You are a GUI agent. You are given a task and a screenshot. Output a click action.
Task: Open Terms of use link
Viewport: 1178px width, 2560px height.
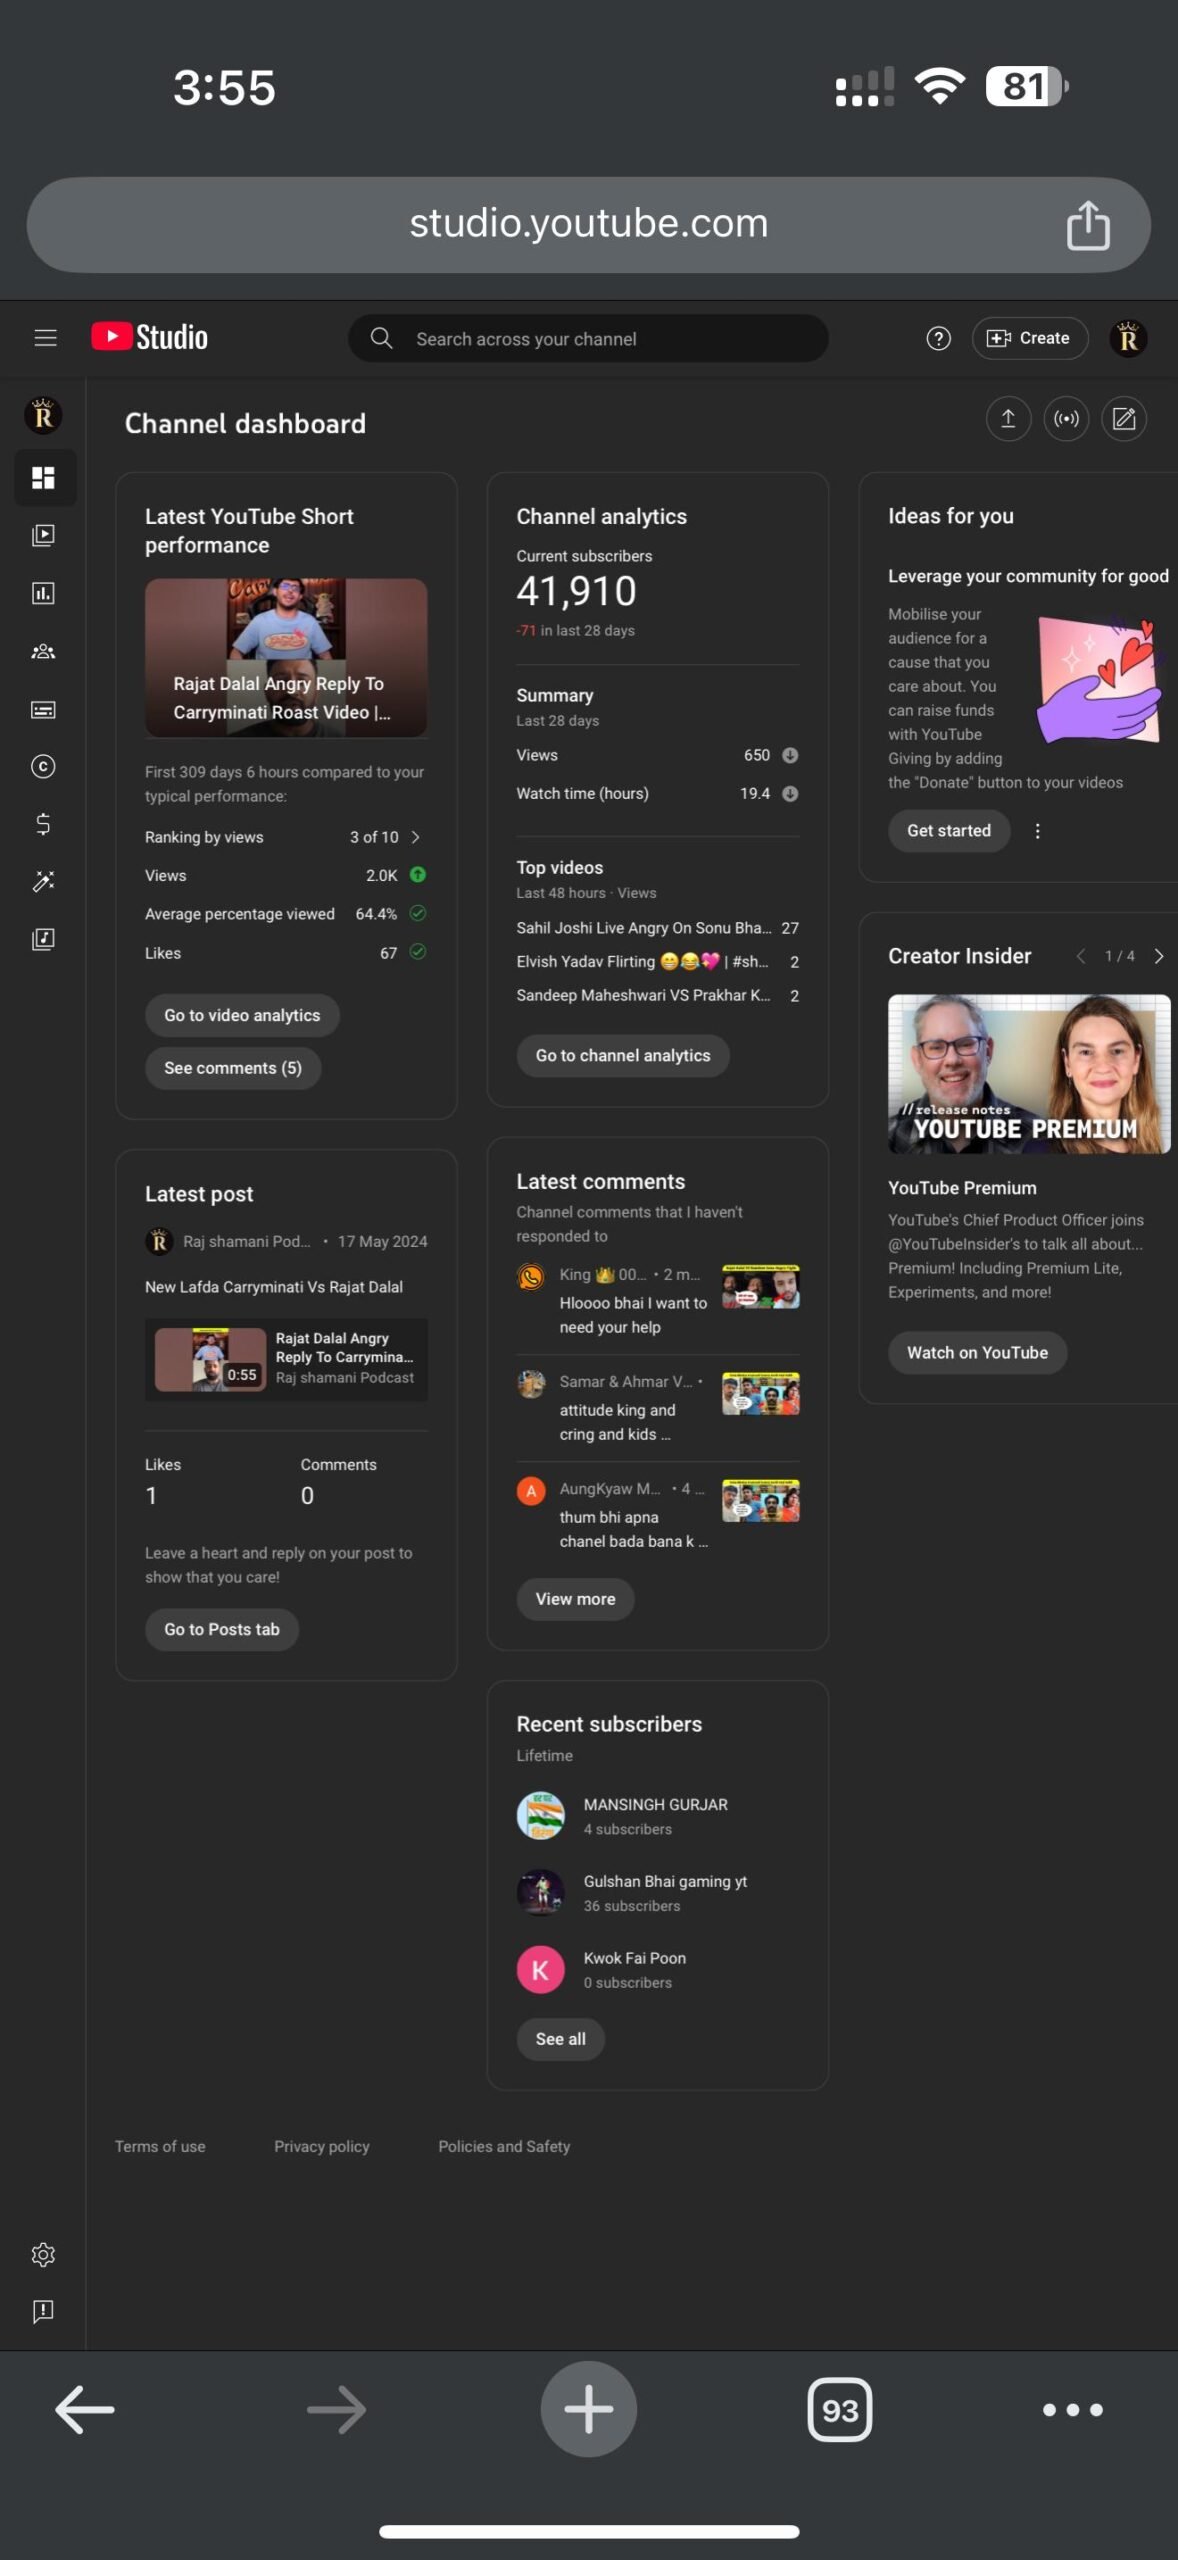(160, 2147)
